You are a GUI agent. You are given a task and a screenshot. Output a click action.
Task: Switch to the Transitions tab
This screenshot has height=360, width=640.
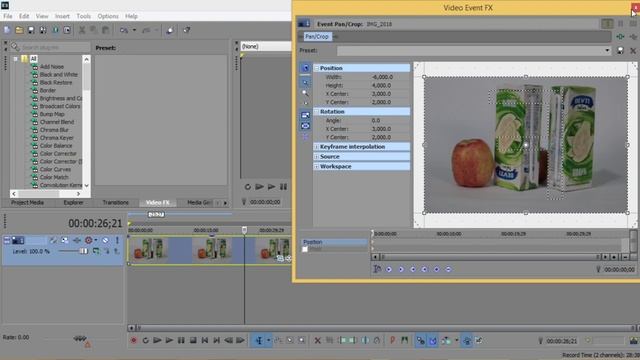(x=116, y=202)
